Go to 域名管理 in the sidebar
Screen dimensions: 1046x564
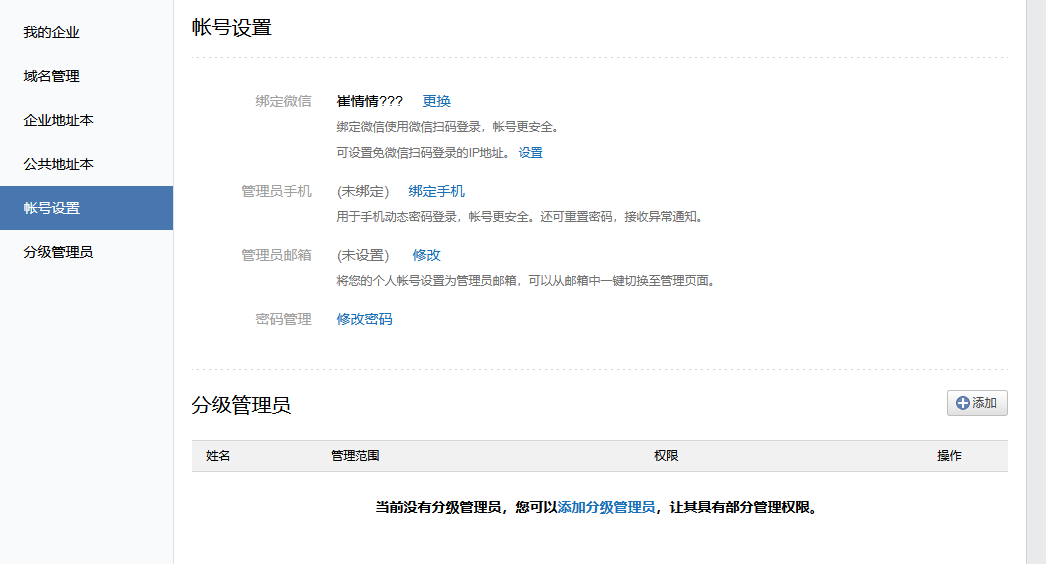point(52,76)
